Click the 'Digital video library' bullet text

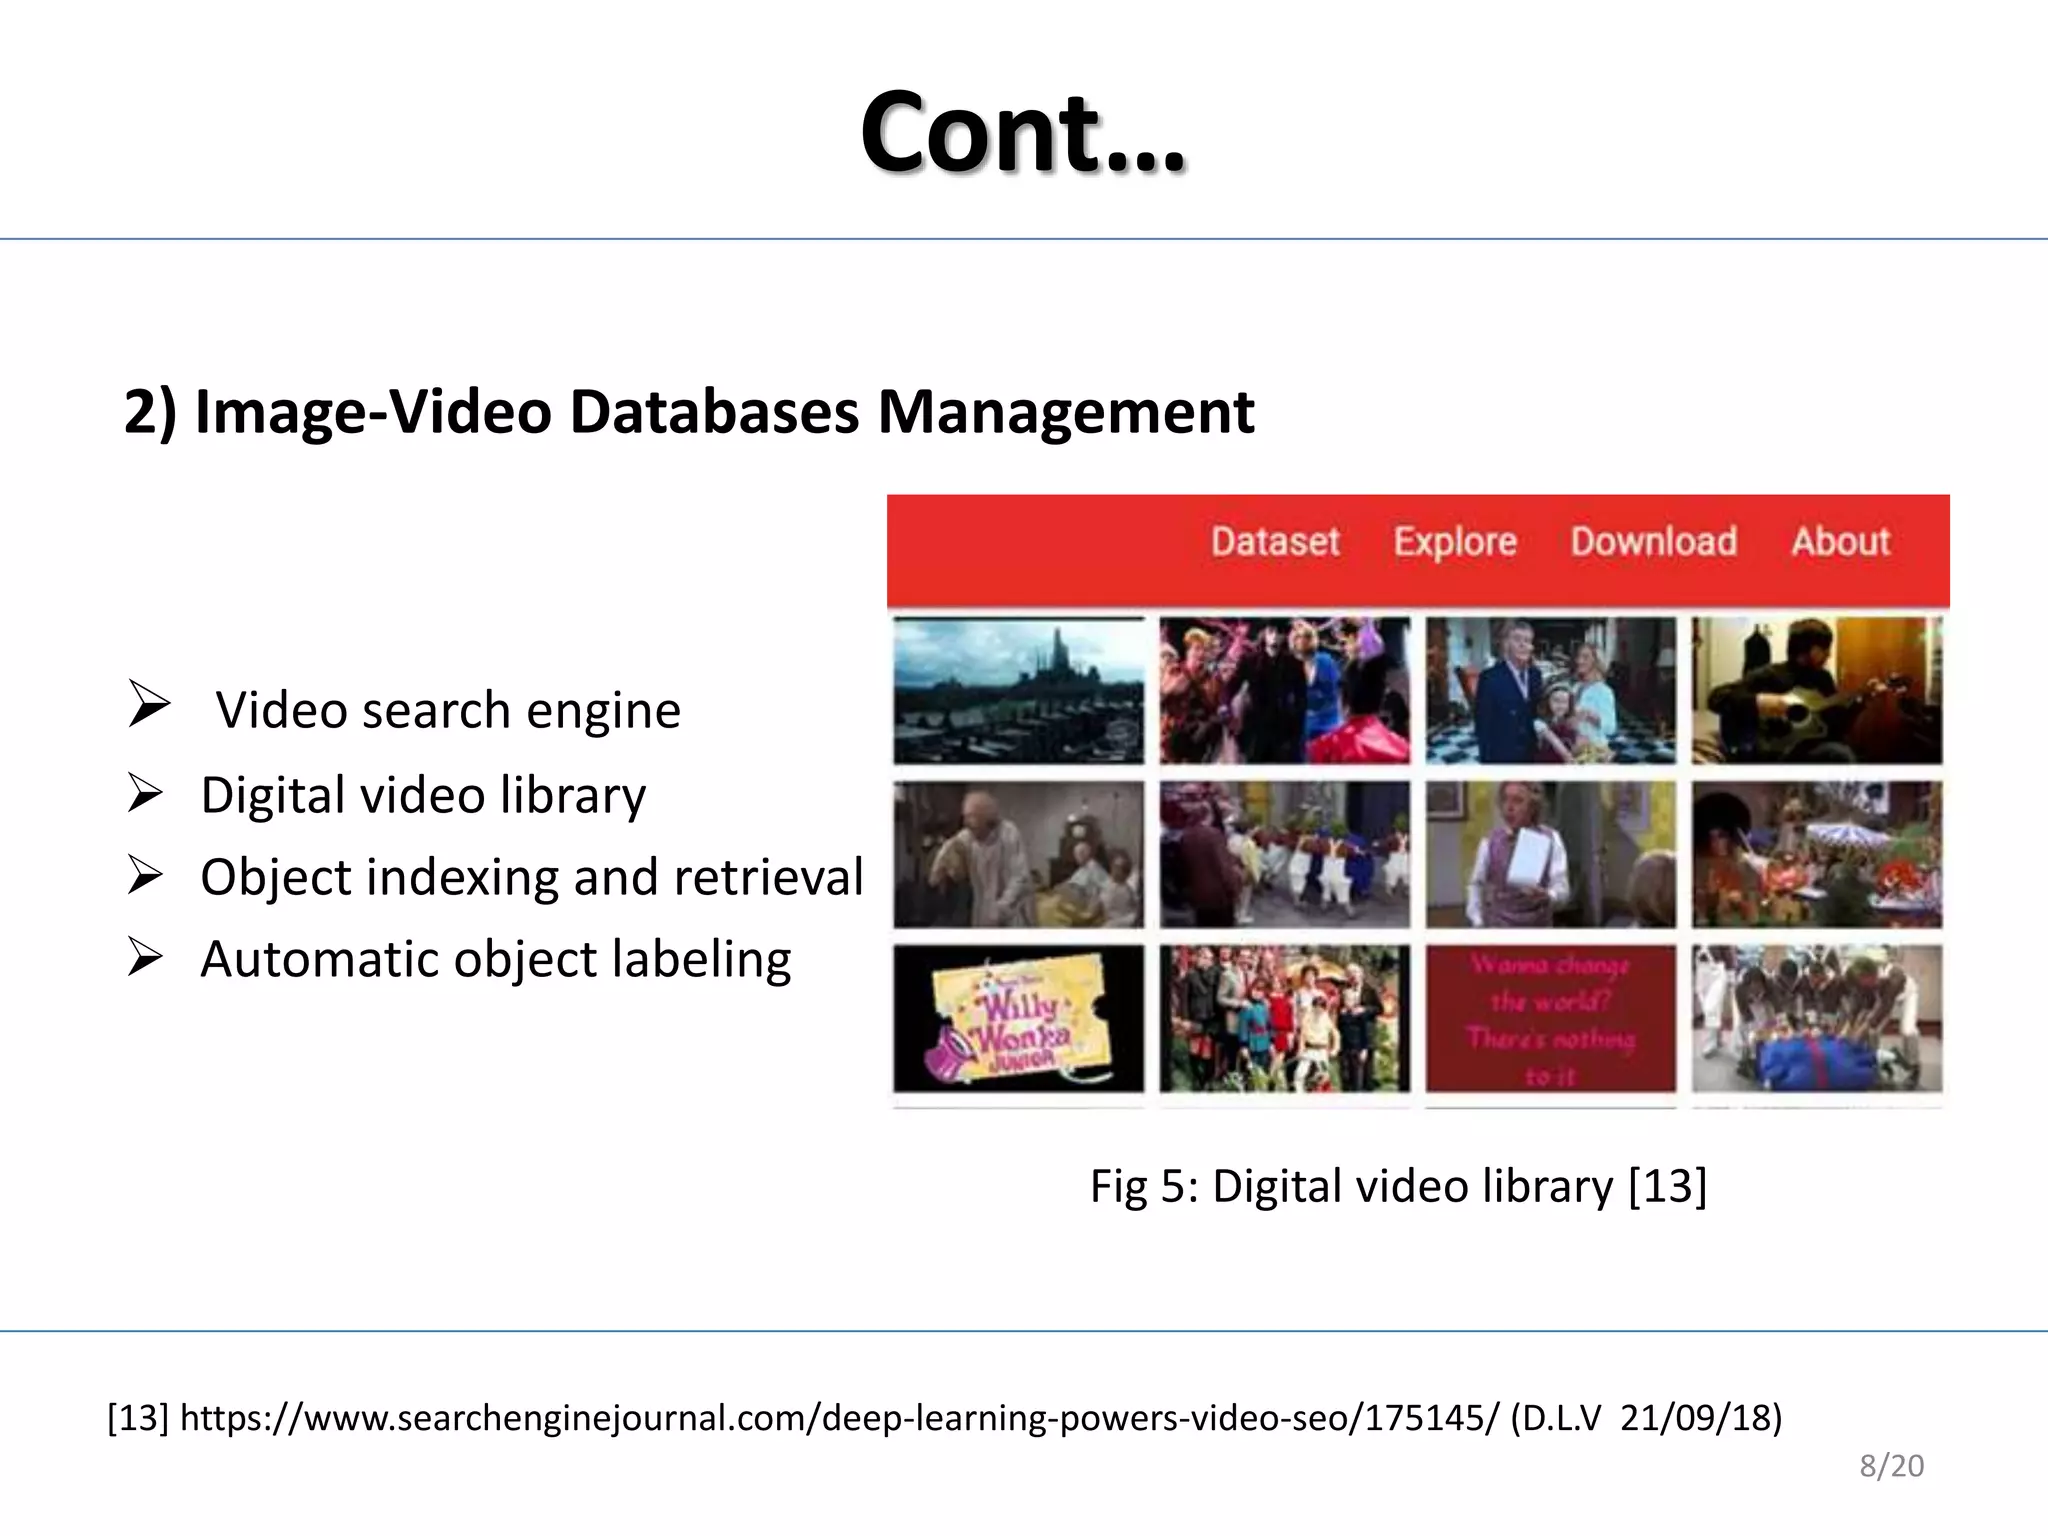click(423, 796)
